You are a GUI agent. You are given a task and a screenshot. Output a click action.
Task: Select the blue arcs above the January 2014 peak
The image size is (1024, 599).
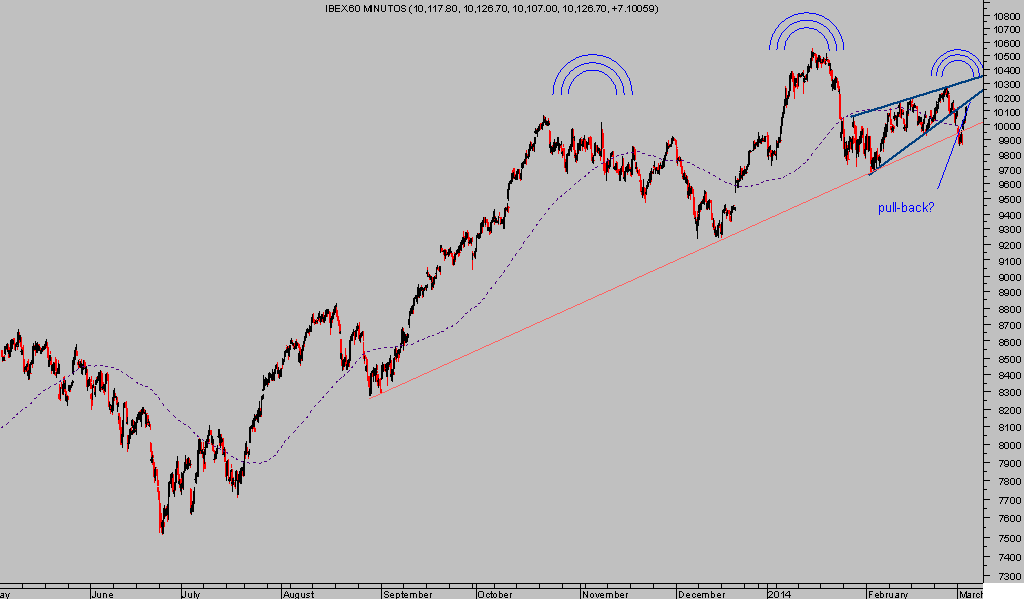(x=807, y=30)
